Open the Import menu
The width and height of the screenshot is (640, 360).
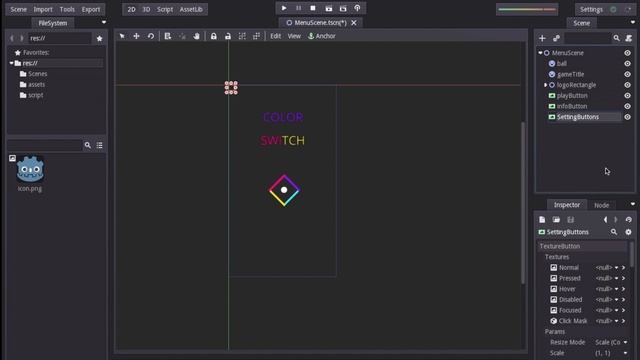43,9
